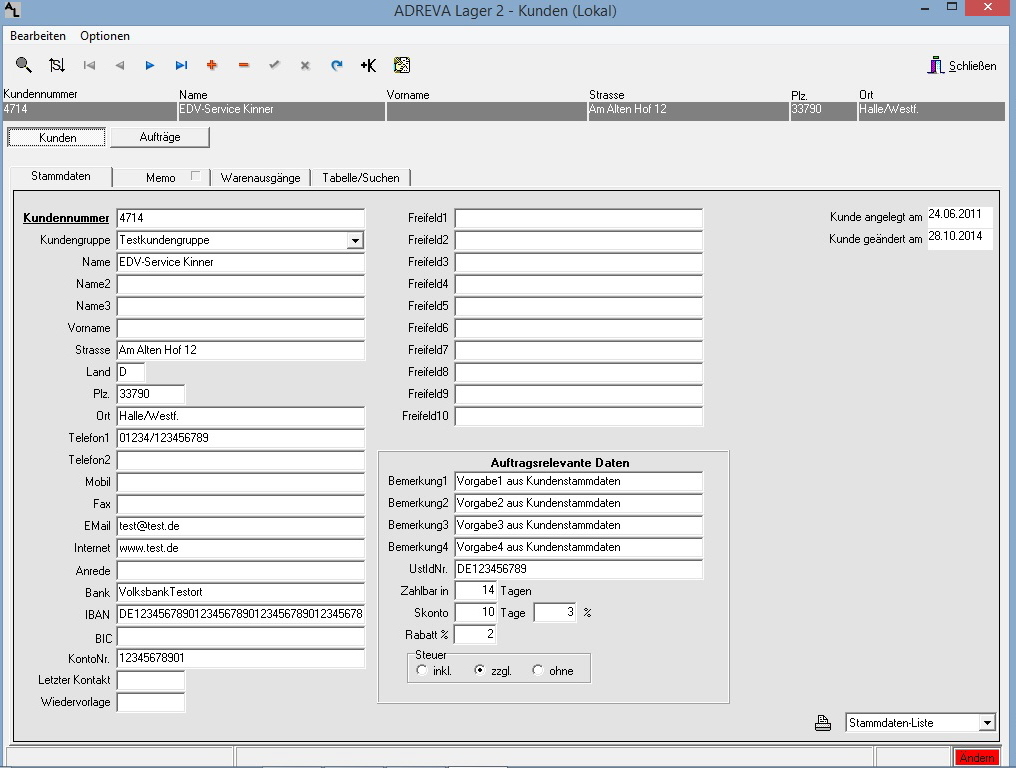Screen dimensions: 1016x768
Task: Open the Aufträge section
Action: coord(160,137)
